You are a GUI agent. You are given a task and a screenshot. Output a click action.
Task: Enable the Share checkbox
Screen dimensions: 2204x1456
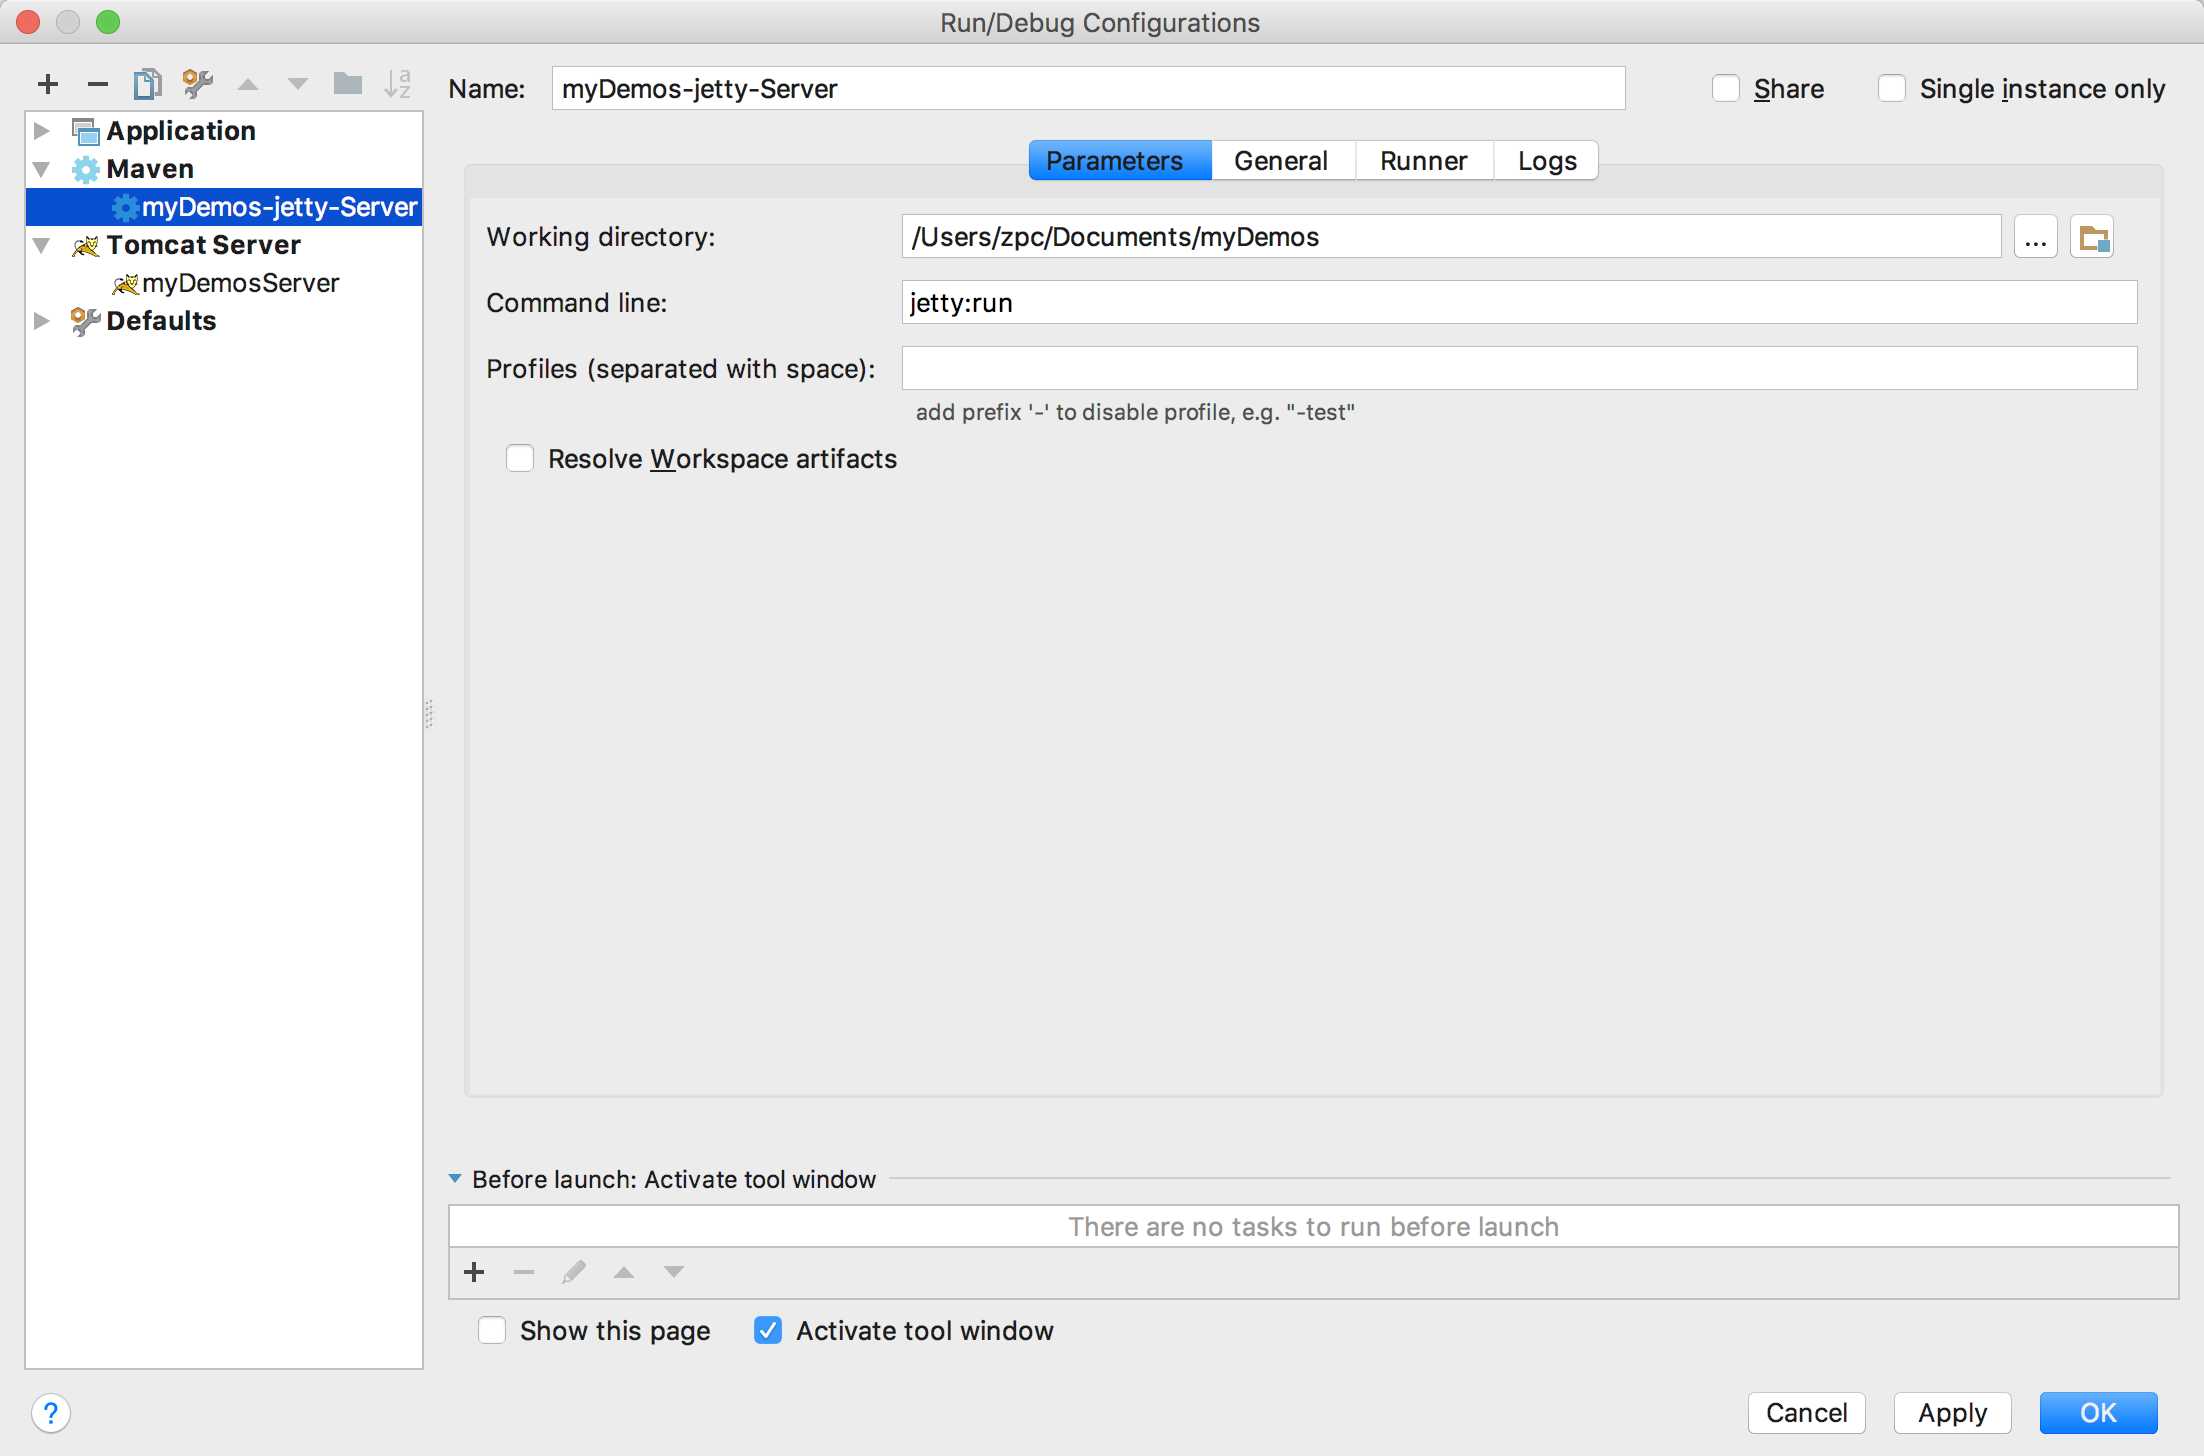coord(1726,89)
